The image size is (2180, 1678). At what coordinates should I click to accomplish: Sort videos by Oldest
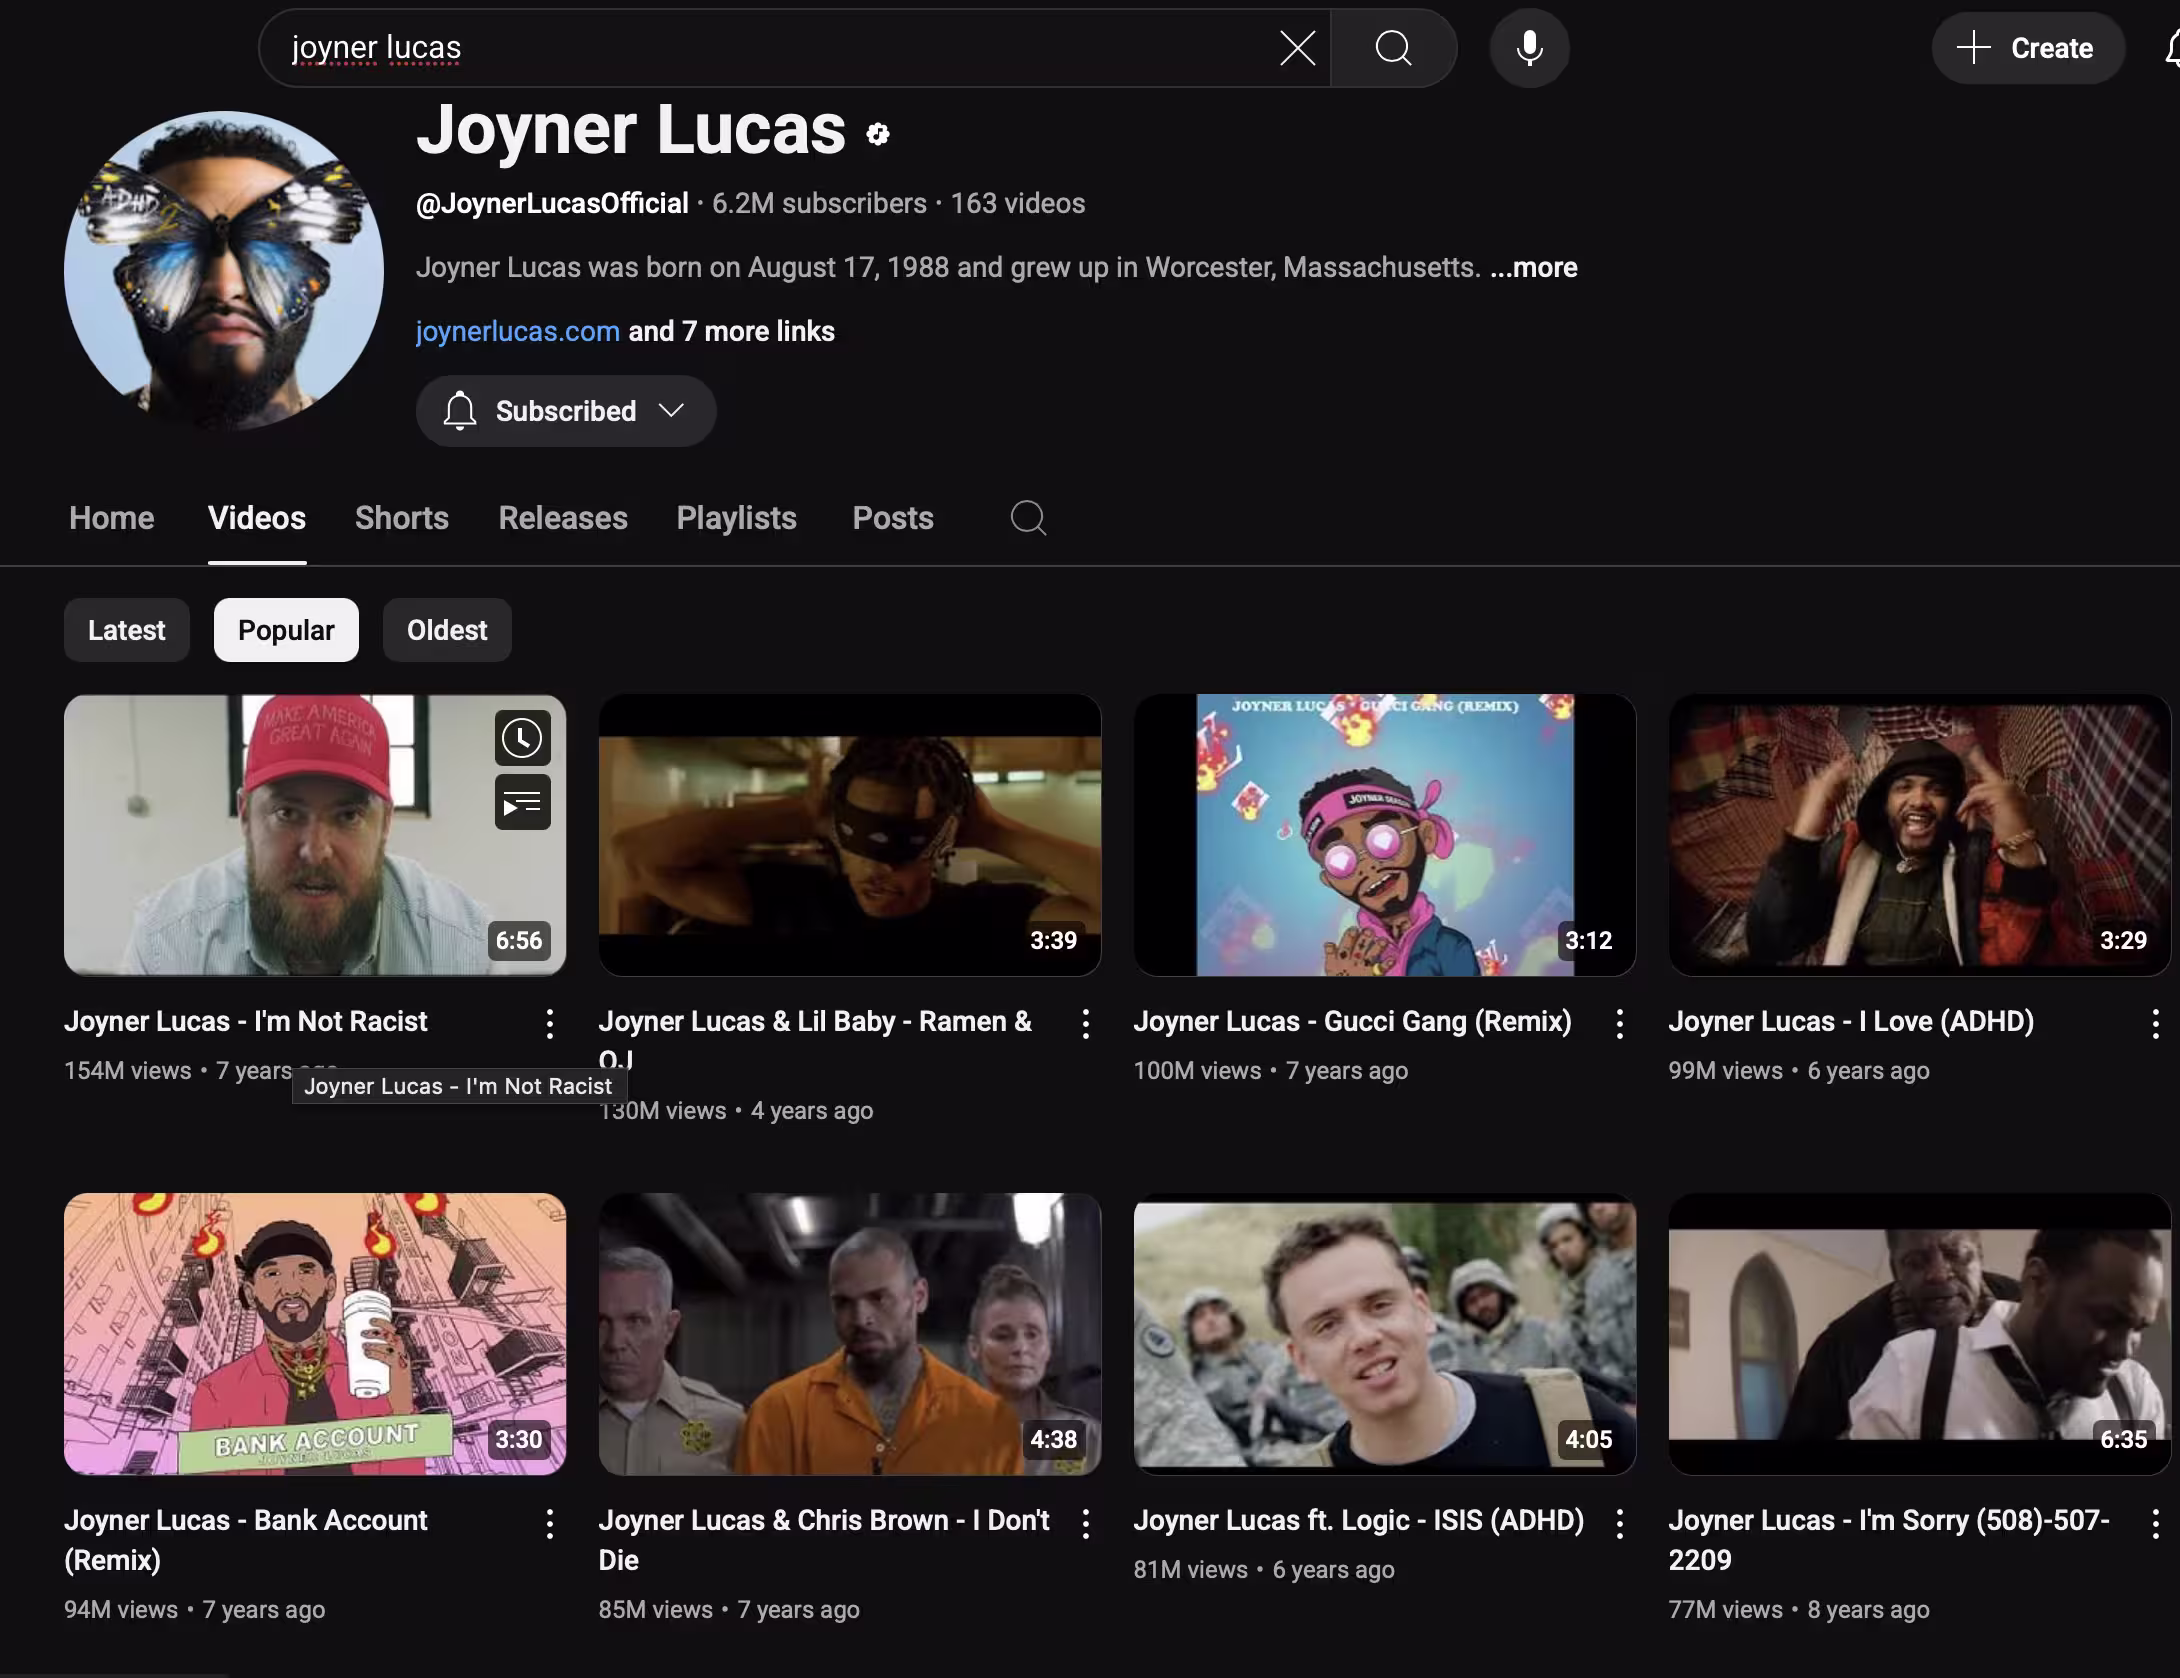pos(447,630)
